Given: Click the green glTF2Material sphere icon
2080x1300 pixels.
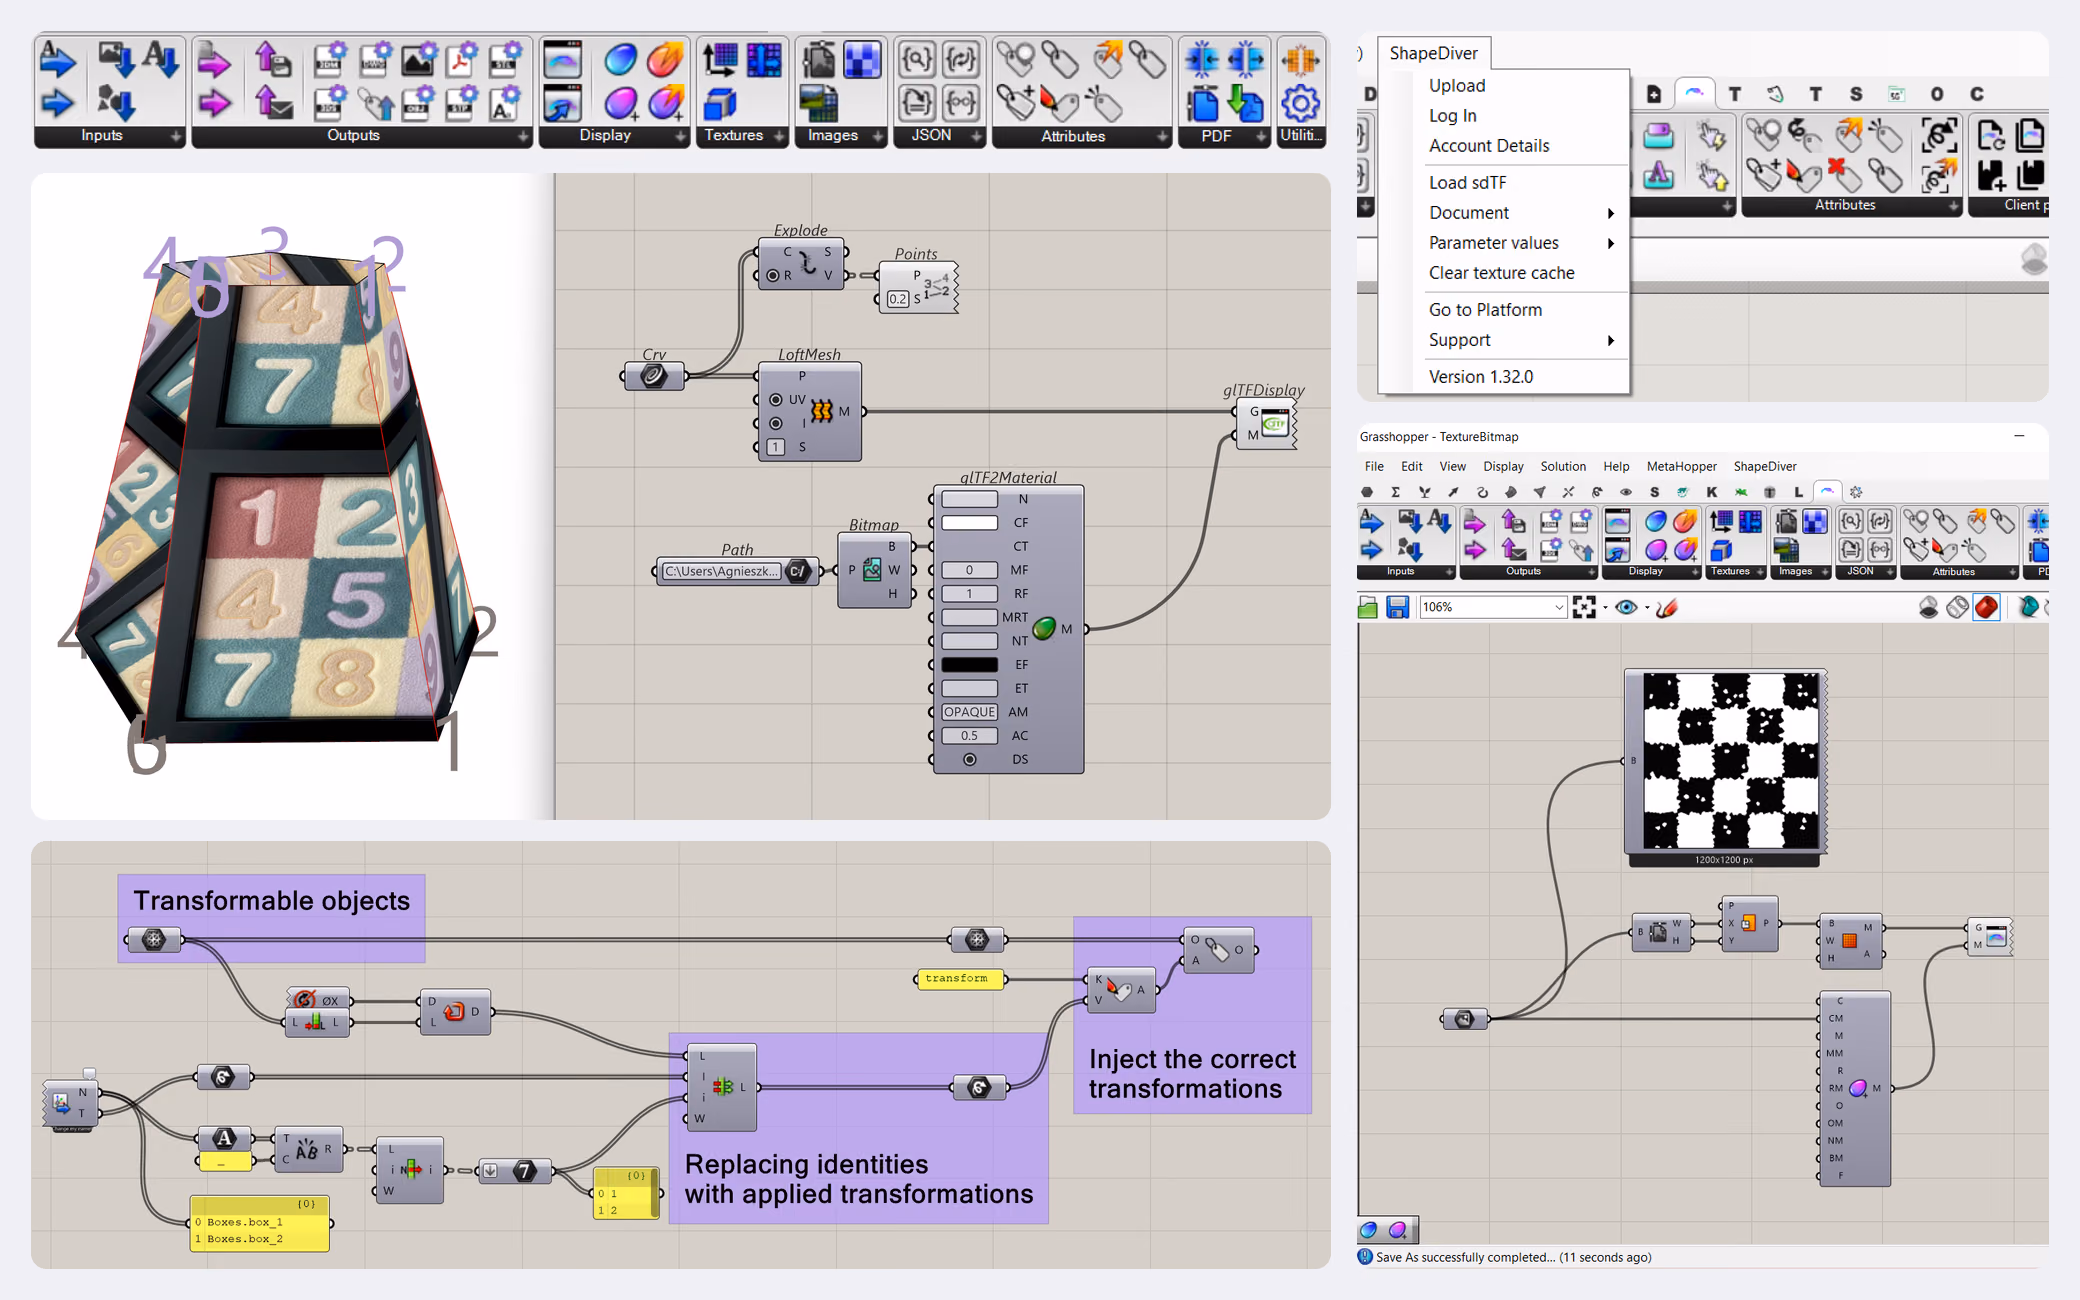Looking at the screenshot, I should click(1044, 628).
